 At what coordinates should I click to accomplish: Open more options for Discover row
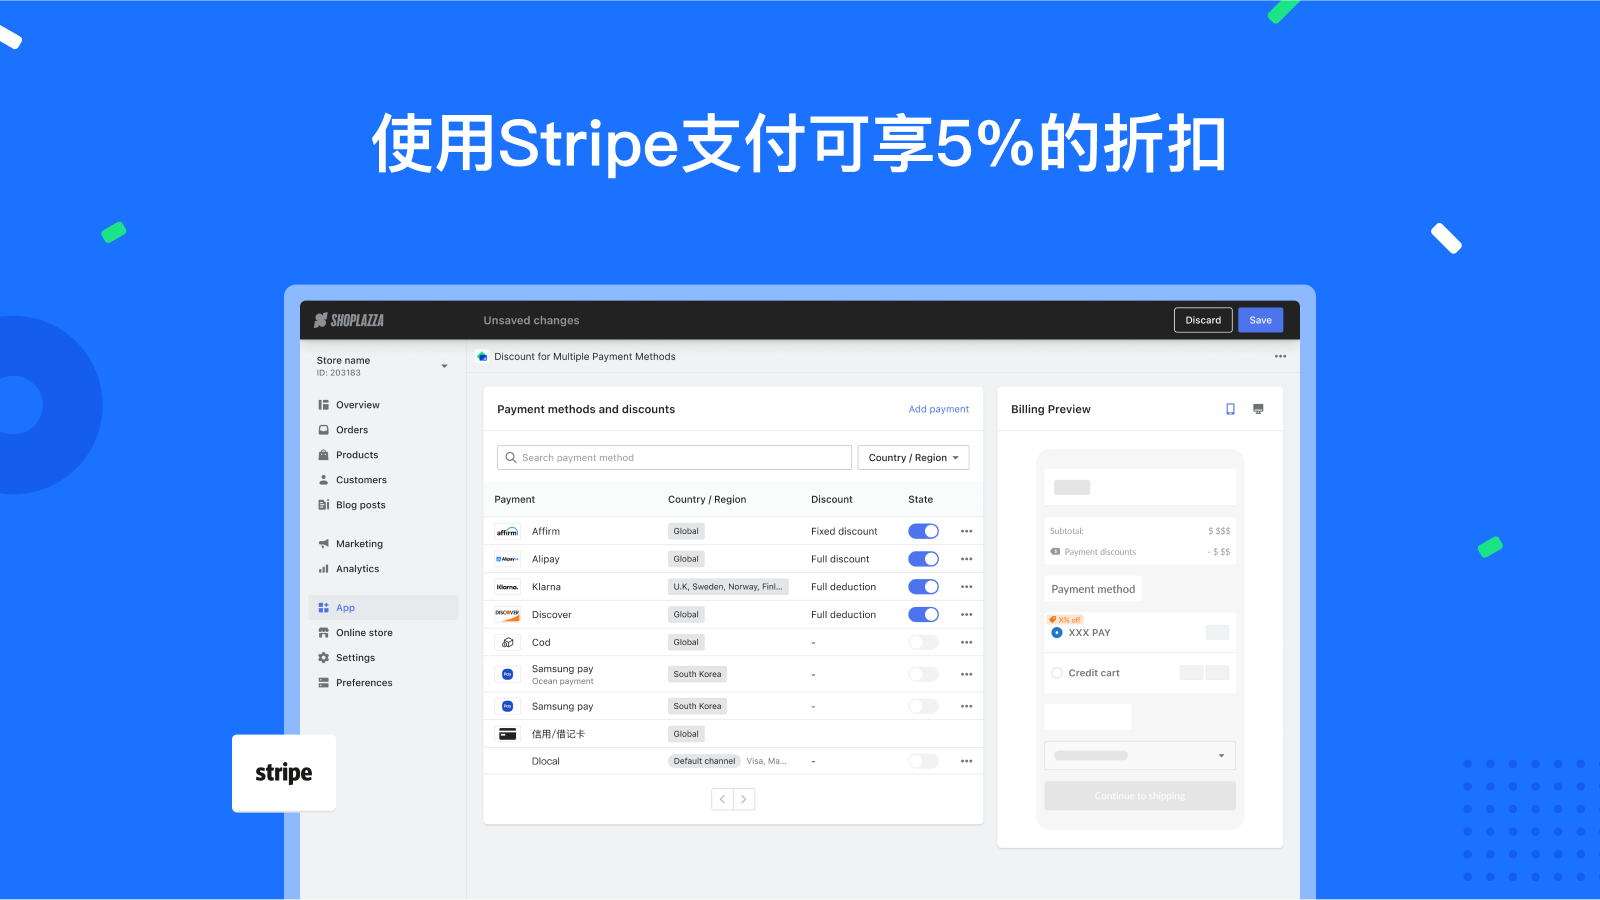coord(966,615)
